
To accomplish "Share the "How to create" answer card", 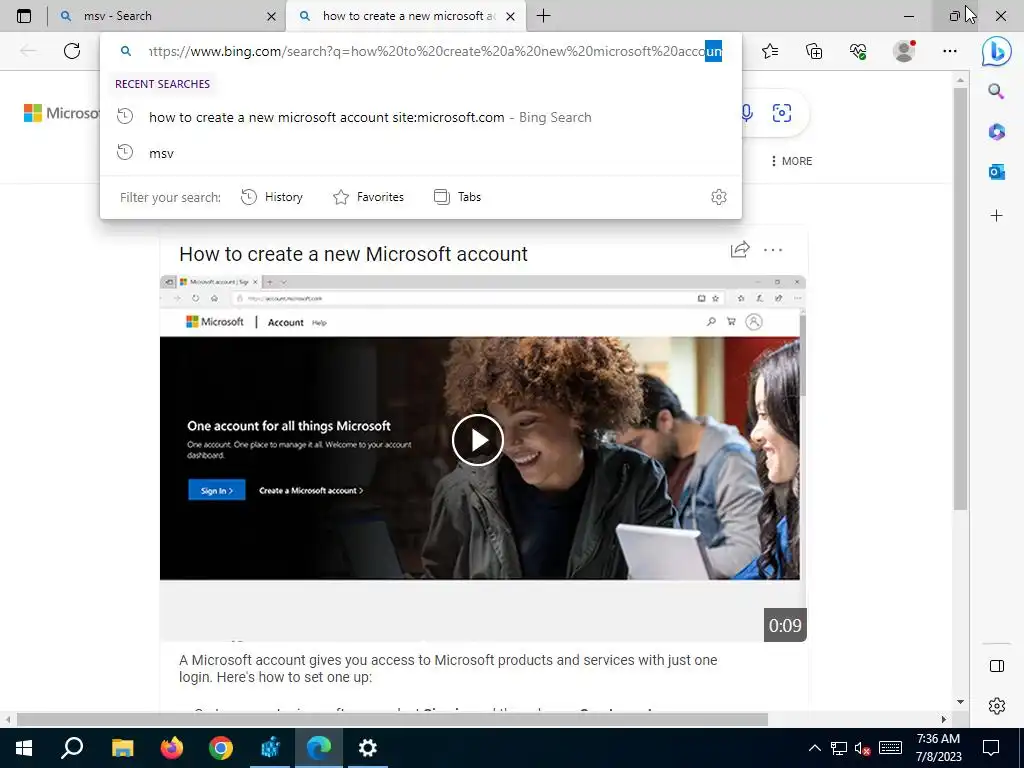I will pos(740,249).
